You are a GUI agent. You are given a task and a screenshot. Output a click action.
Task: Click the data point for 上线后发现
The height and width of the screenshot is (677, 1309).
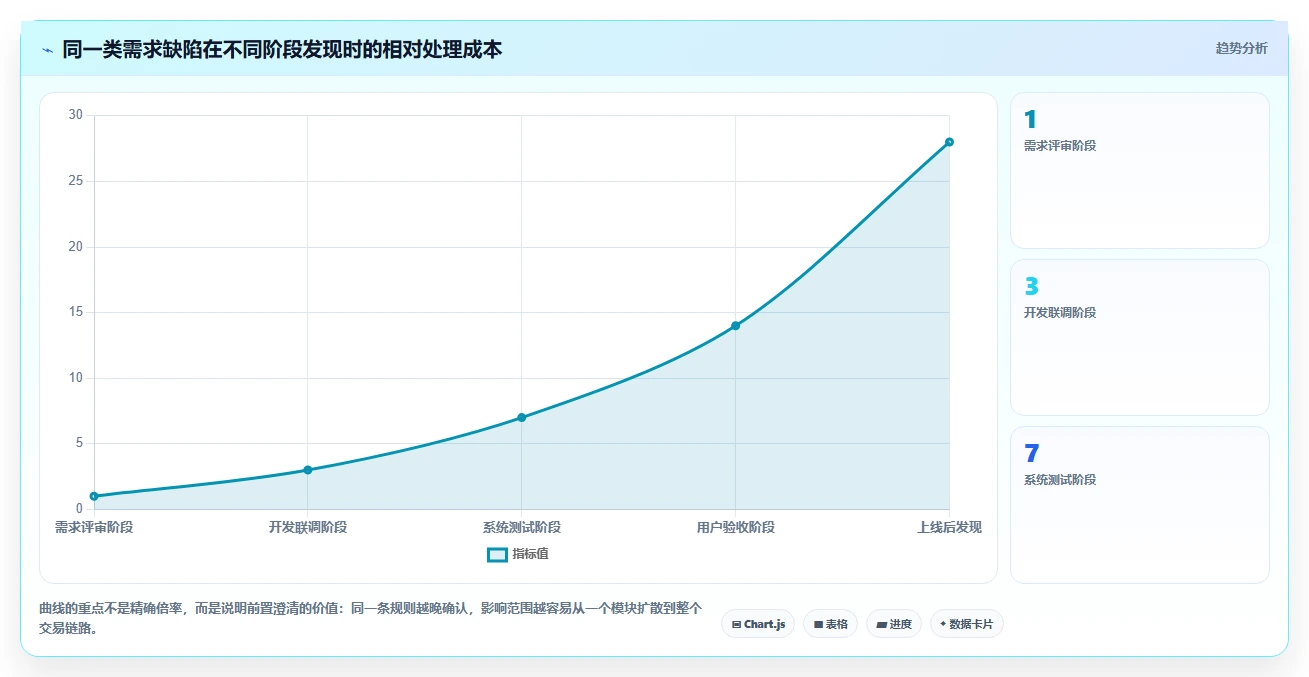pyautogui.click(x=949, y=142)
